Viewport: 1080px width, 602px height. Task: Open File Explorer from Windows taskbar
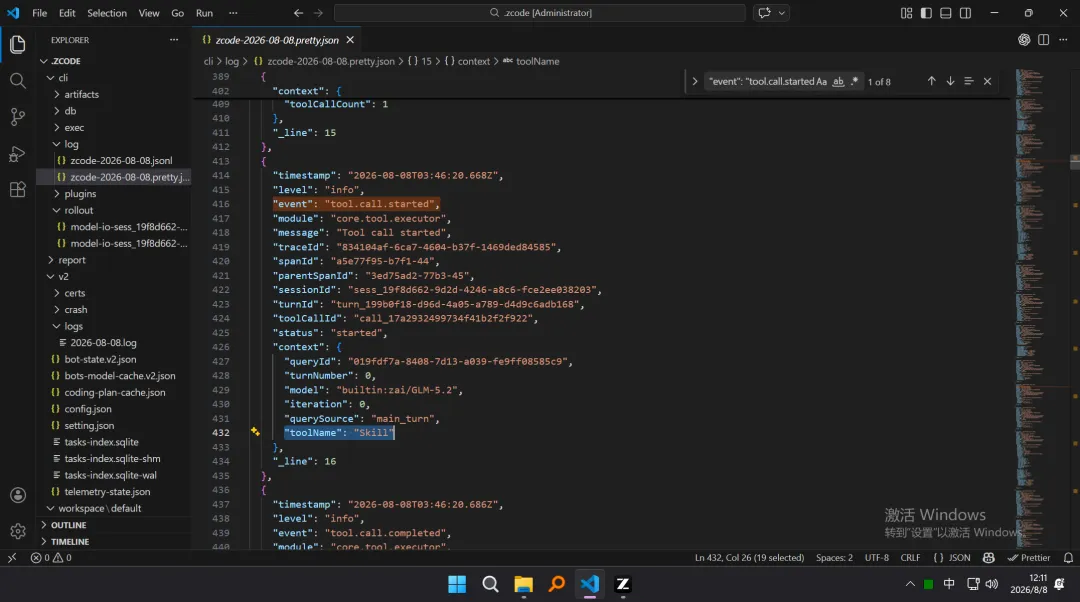click(523, 584)
